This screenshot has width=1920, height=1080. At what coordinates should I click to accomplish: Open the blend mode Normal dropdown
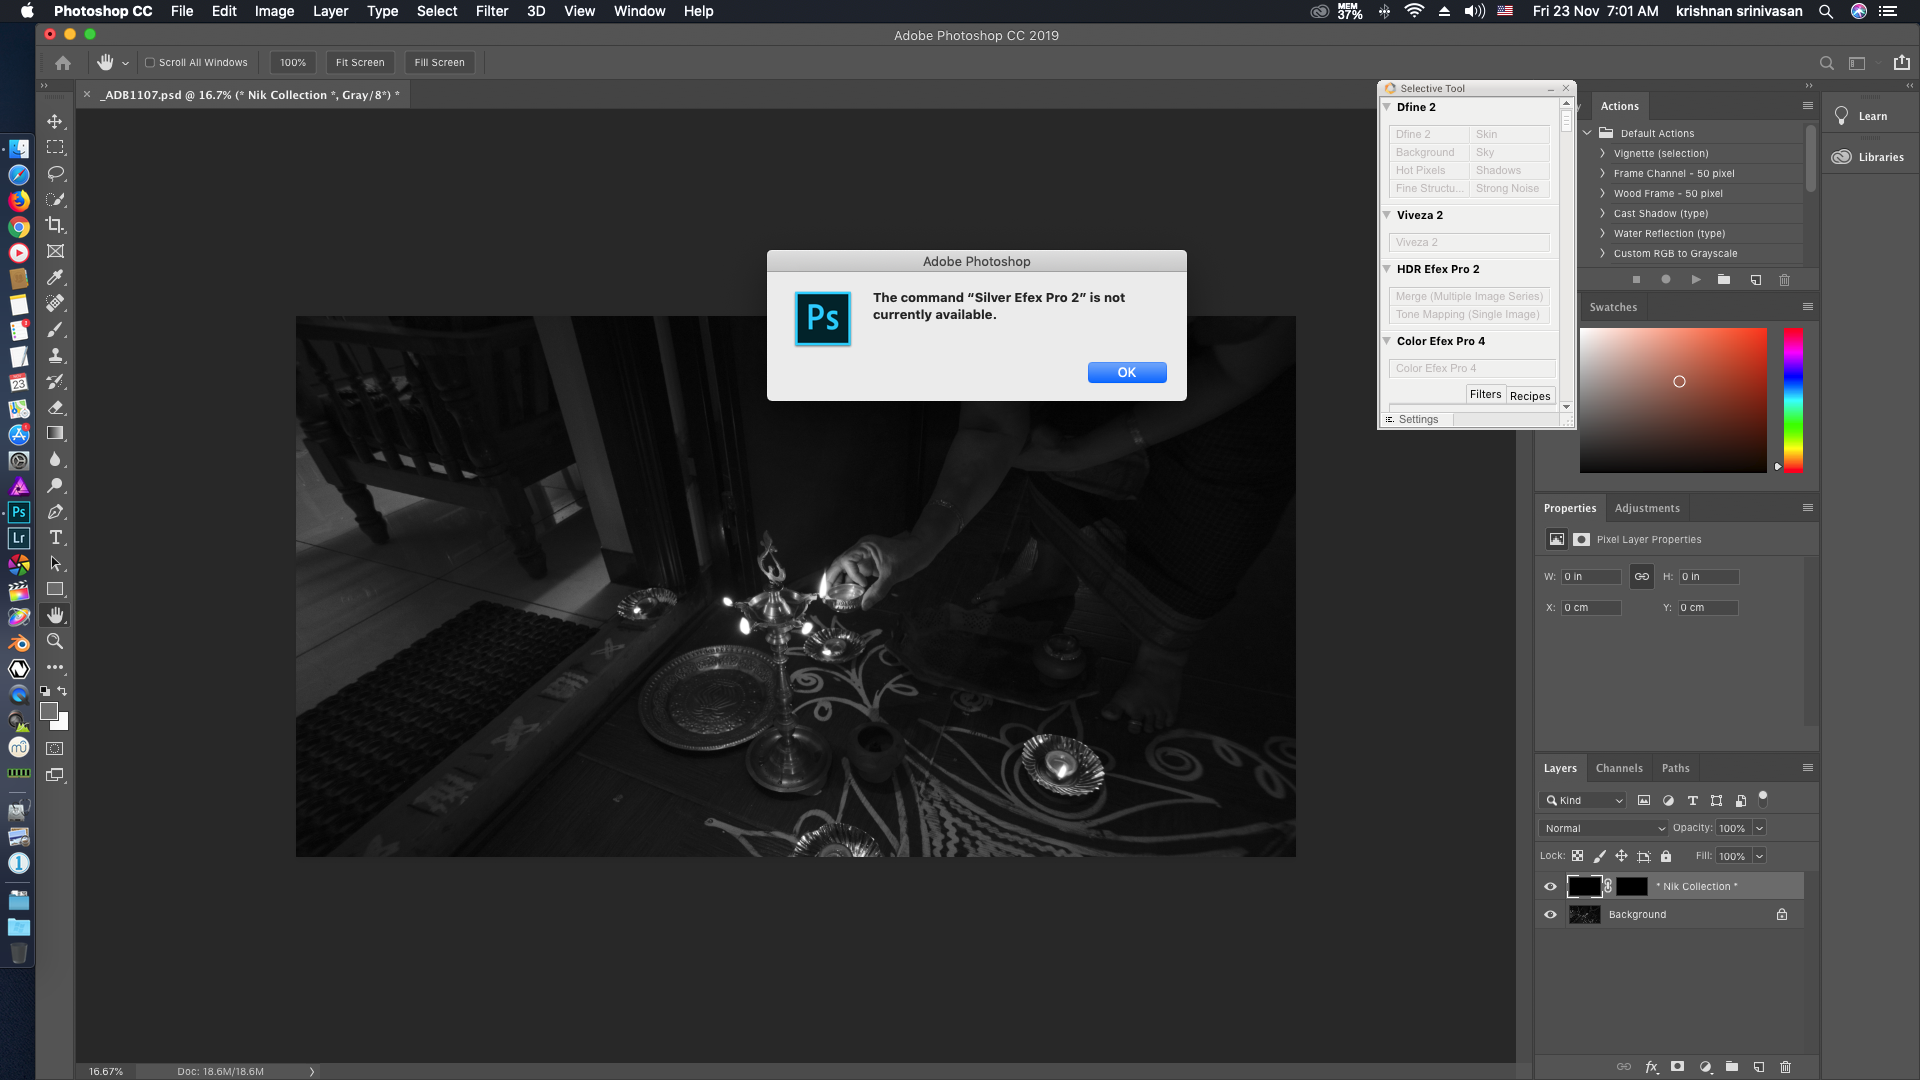(x=1604, y=828)
